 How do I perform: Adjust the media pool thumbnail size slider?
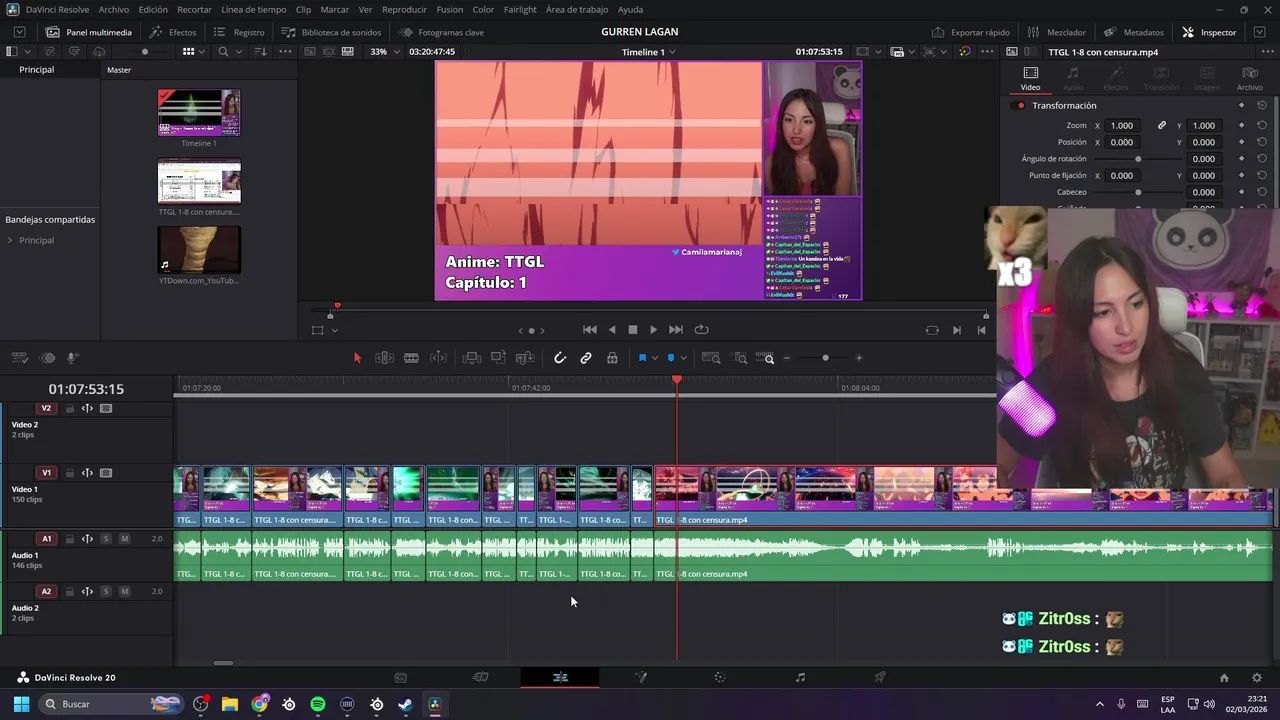[x=145, y=51]
